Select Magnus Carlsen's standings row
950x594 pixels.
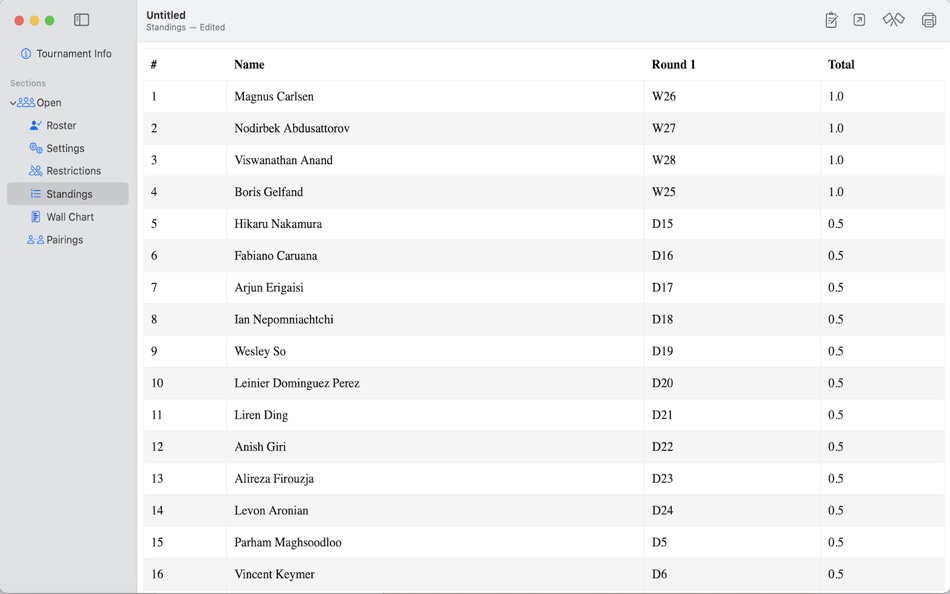pyautogui.click(x=400, y=96)
